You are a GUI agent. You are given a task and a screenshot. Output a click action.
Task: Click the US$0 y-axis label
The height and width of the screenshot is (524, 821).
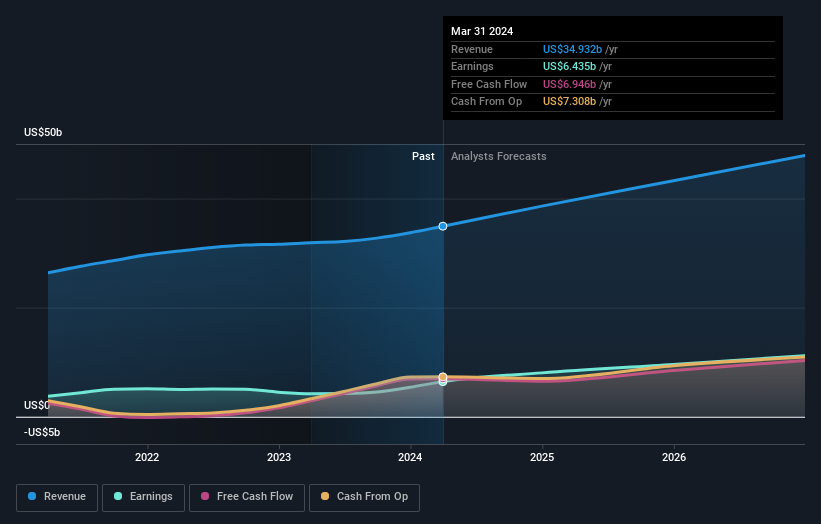click(x=37, y=405)
